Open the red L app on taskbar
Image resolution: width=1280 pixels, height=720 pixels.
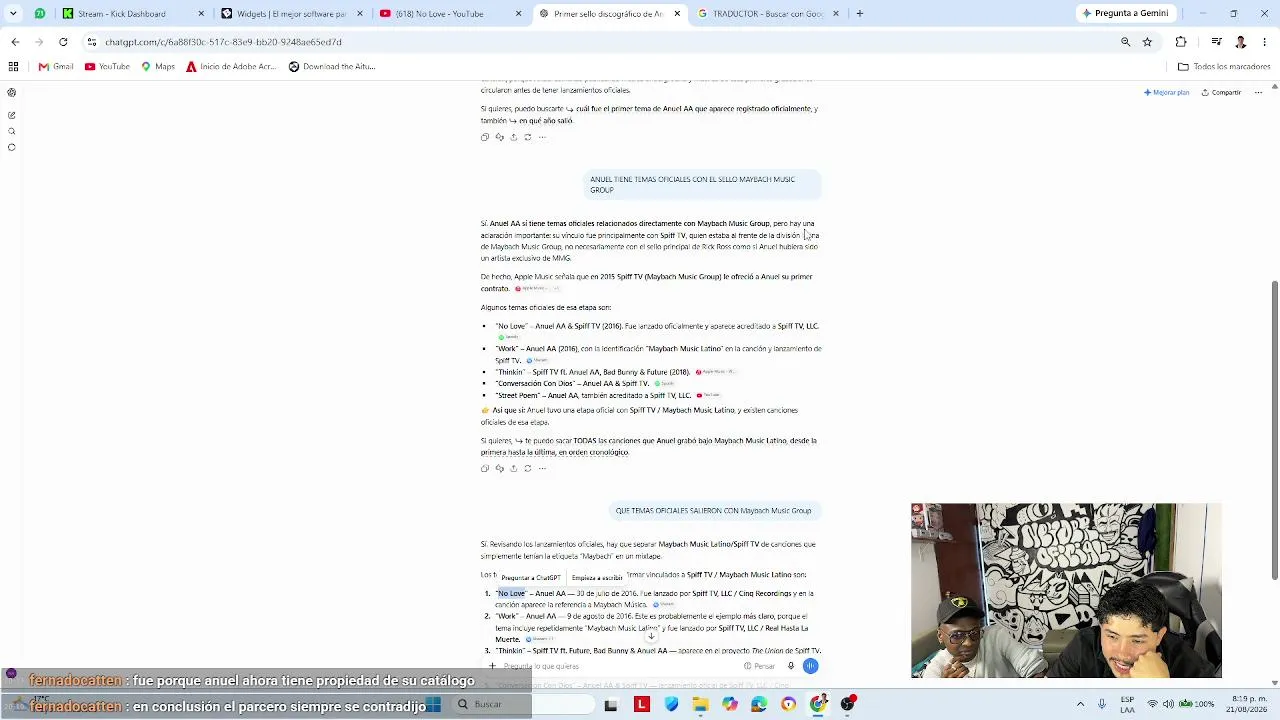click(x=642, y=704)
